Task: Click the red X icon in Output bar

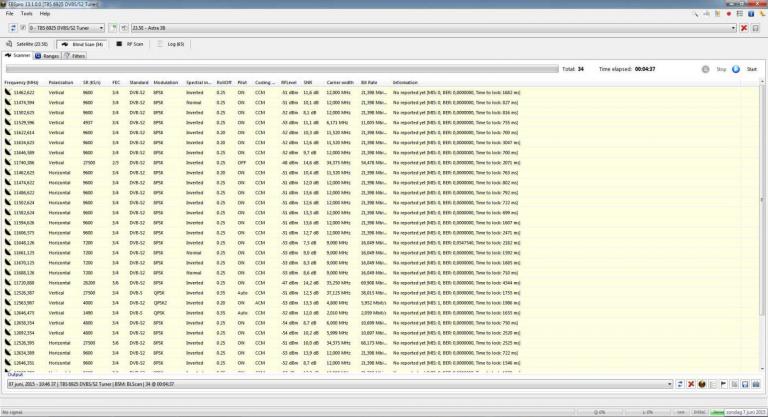Action: [691, 384]
